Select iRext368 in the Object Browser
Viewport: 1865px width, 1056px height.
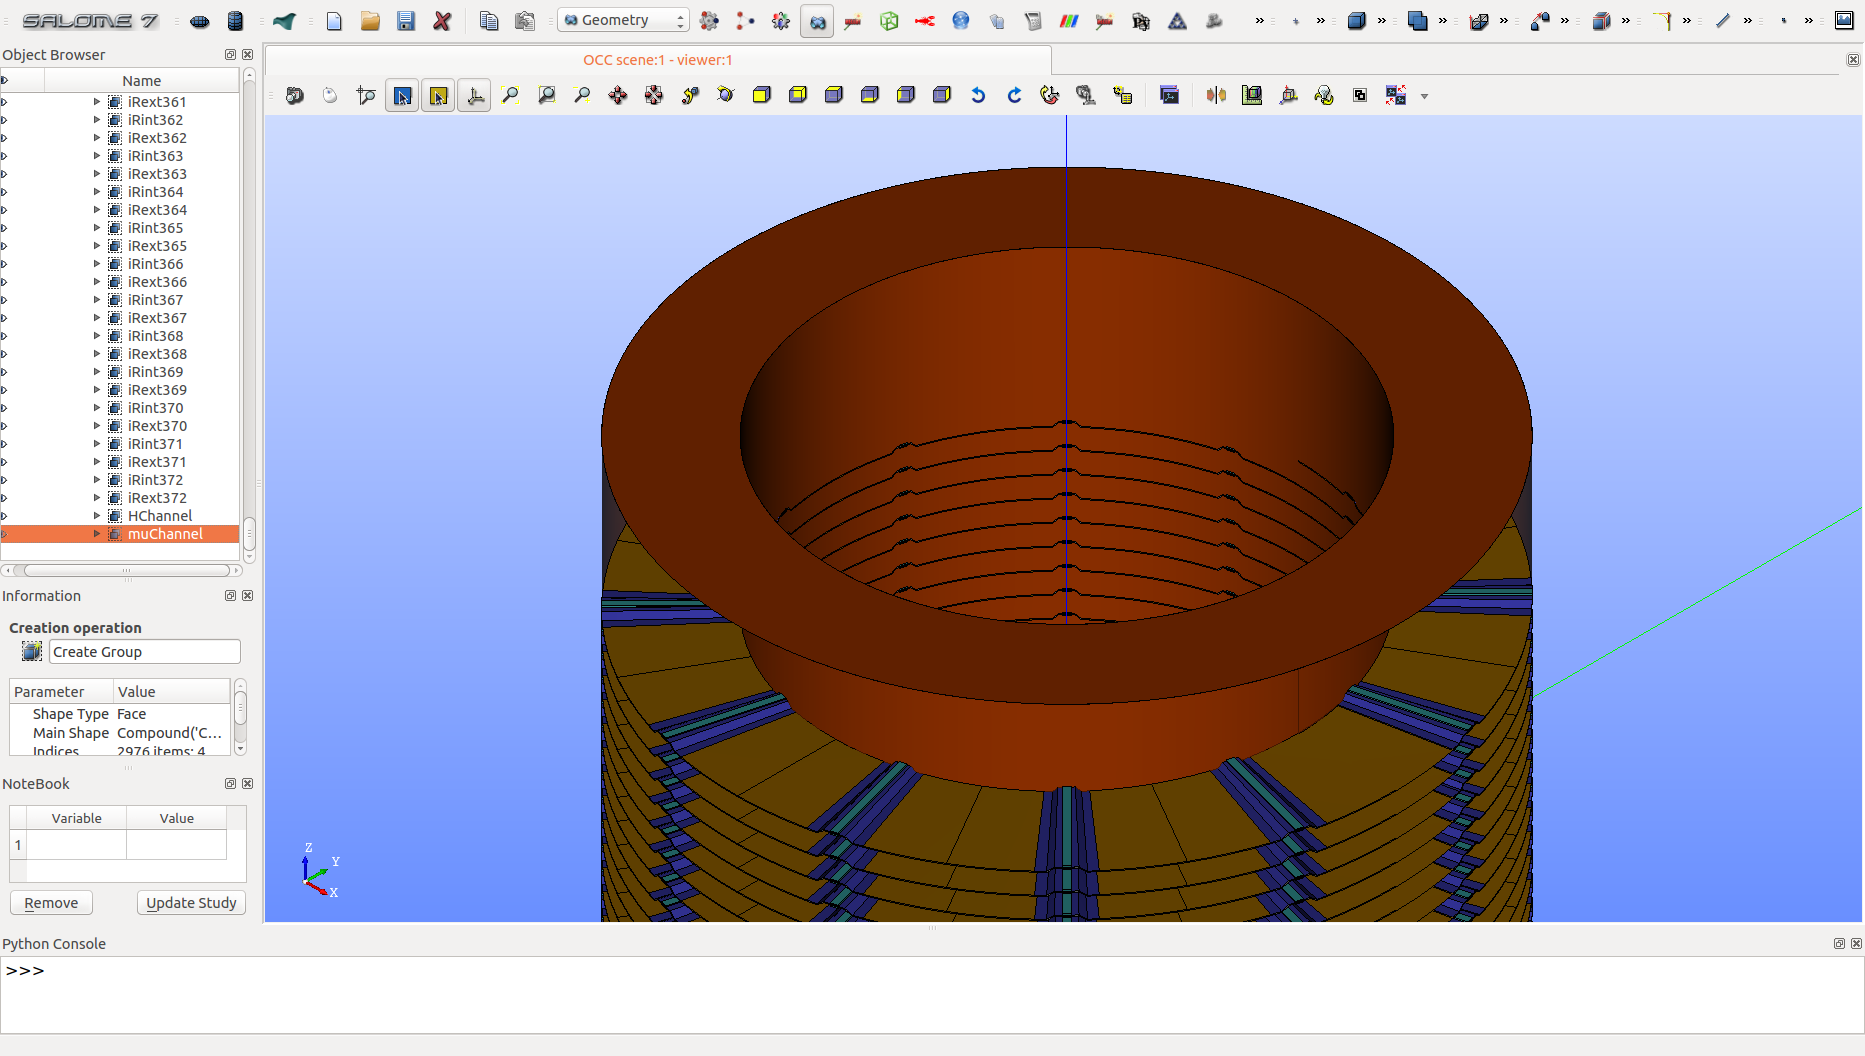tap(157, 354)
